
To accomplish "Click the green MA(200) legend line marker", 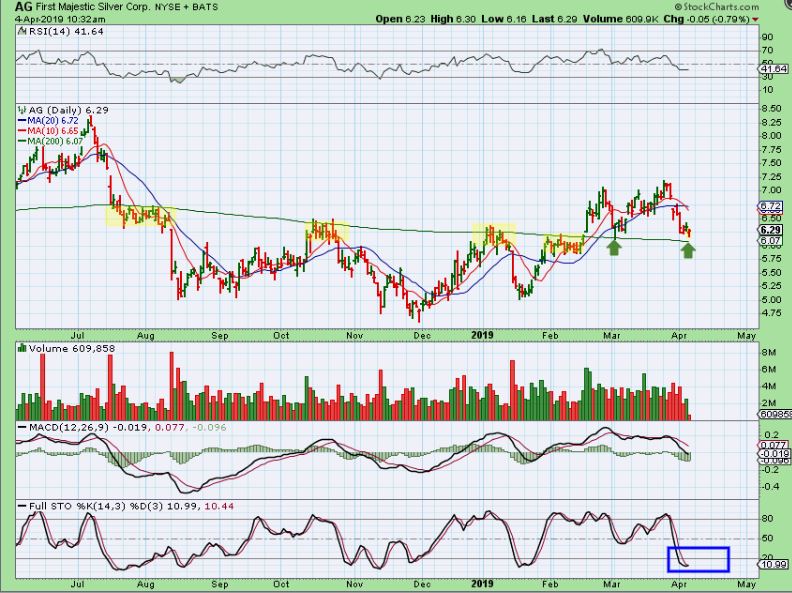I will tap(22, 141).
